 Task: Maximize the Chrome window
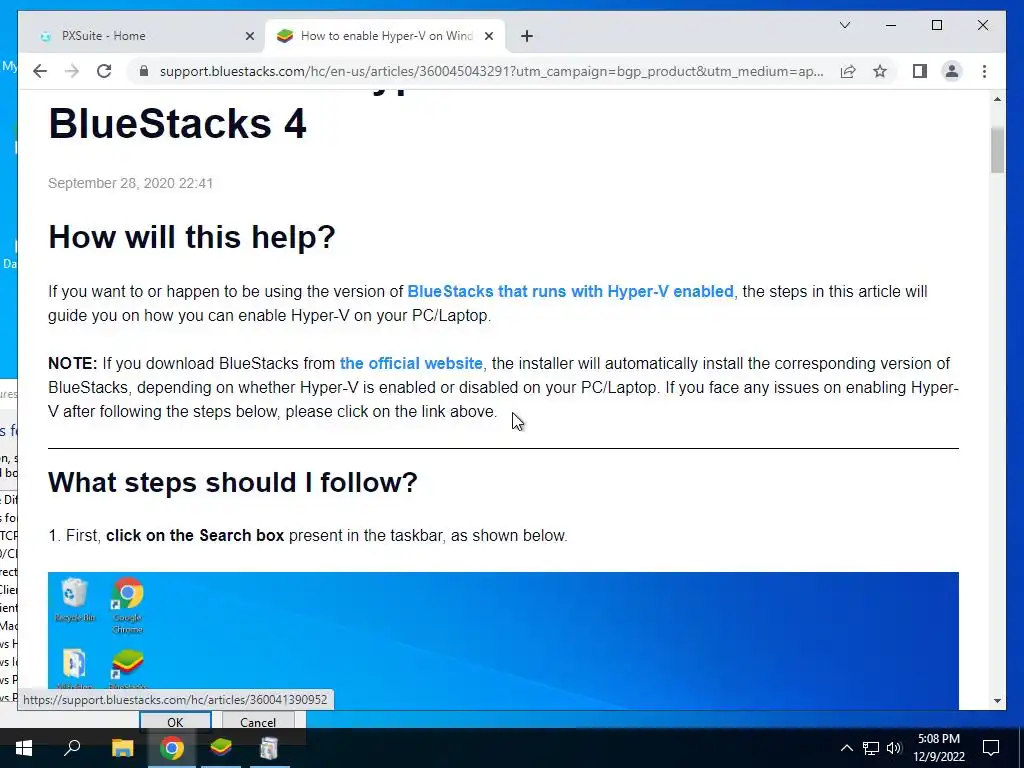[937, 25]
